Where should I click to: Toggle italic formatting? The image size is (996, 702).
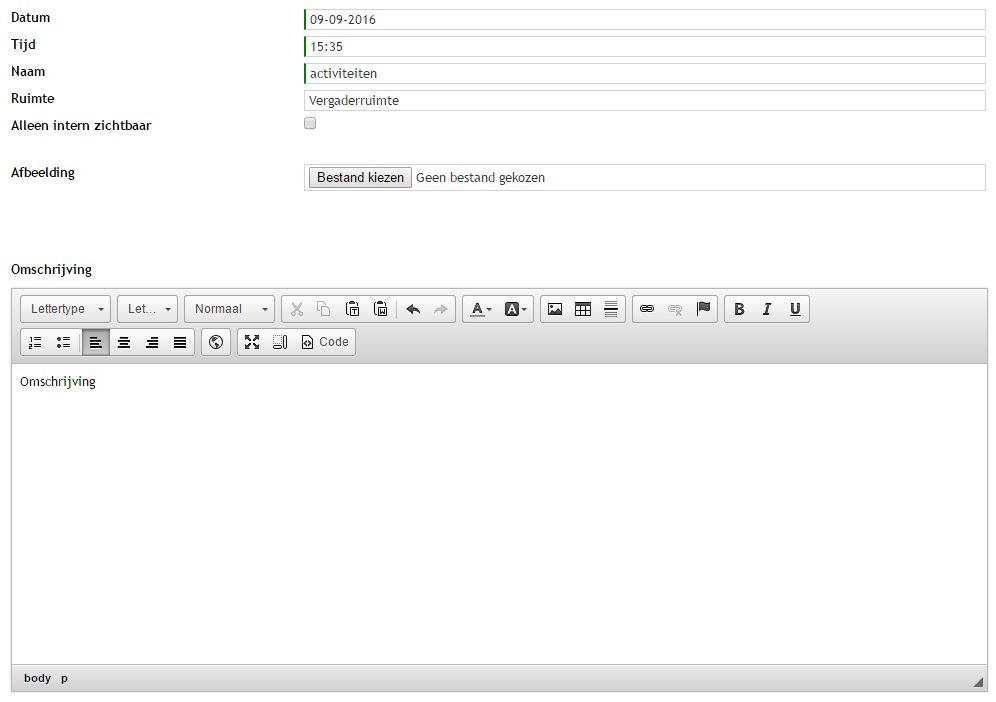[767, 309]
